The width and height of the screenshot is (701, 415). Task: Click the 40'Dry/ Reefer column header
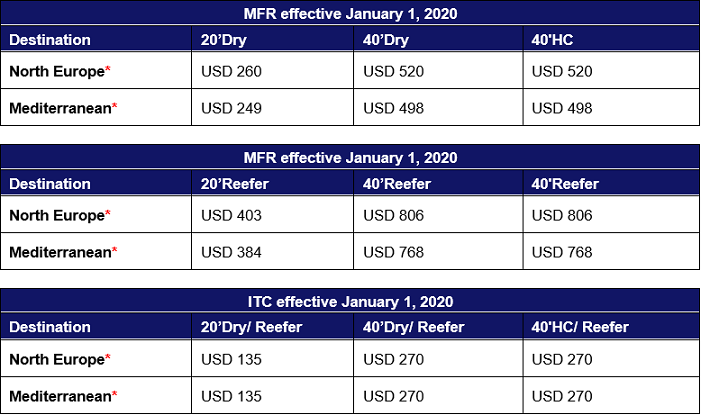coord(414,327)
